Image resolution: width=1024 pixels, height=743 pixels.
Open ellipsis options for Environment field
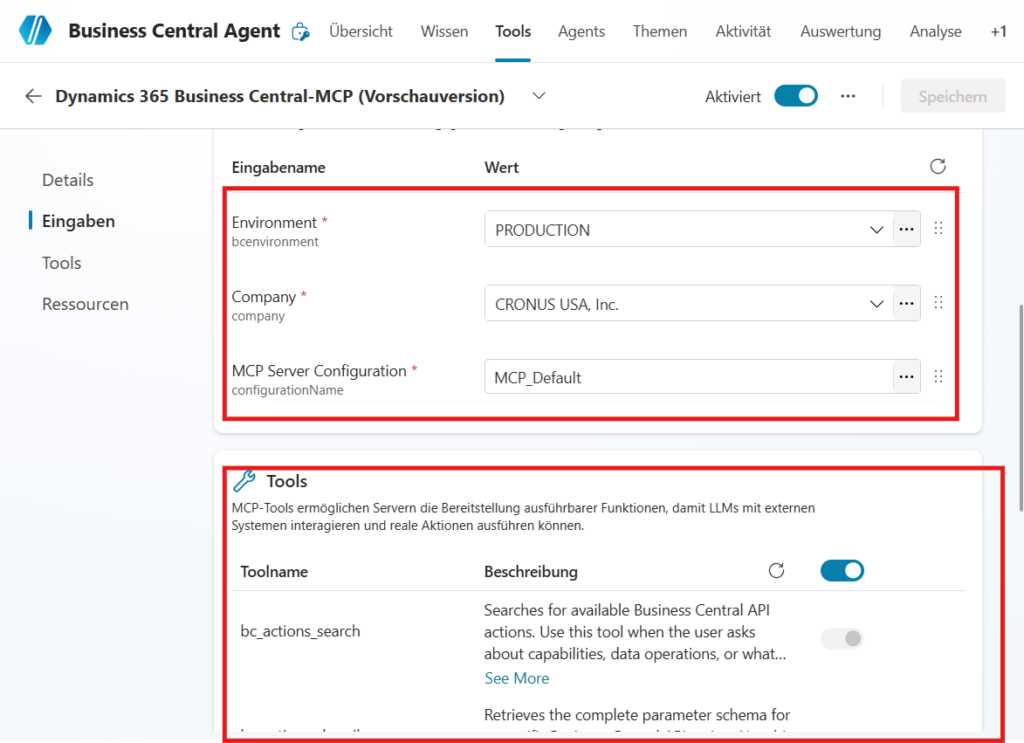[x=906, y=230]
